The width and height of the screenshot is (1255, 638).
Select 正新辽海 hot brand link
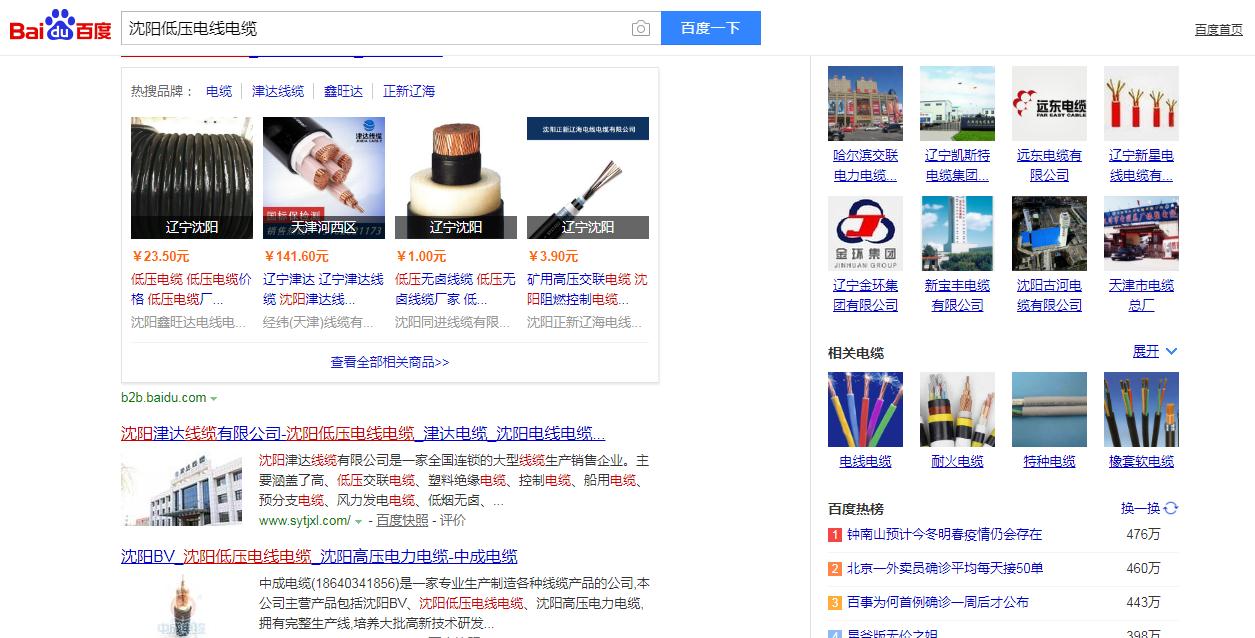(409, 91)
